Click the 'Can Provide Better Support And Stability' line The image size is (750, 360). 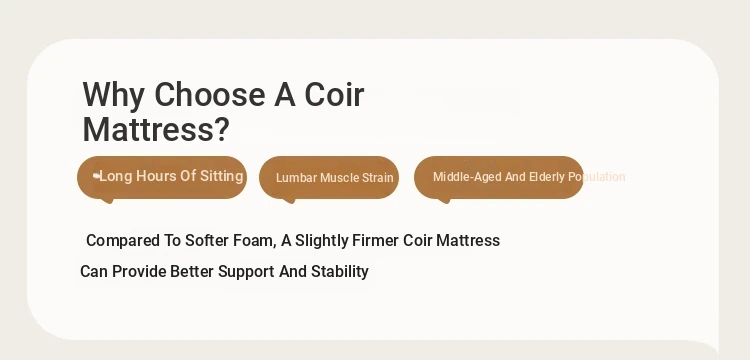[x=224, y=272]
